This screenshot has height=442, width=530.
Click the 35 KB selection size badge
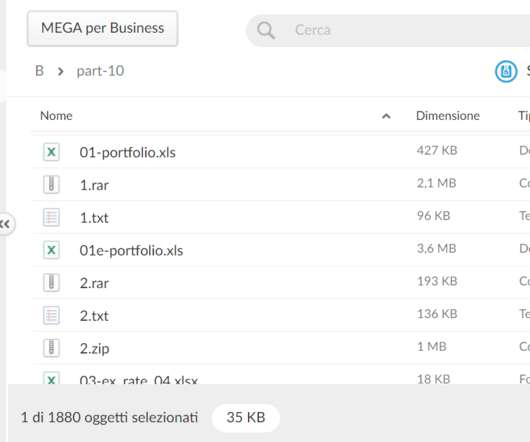pos(246,417)
